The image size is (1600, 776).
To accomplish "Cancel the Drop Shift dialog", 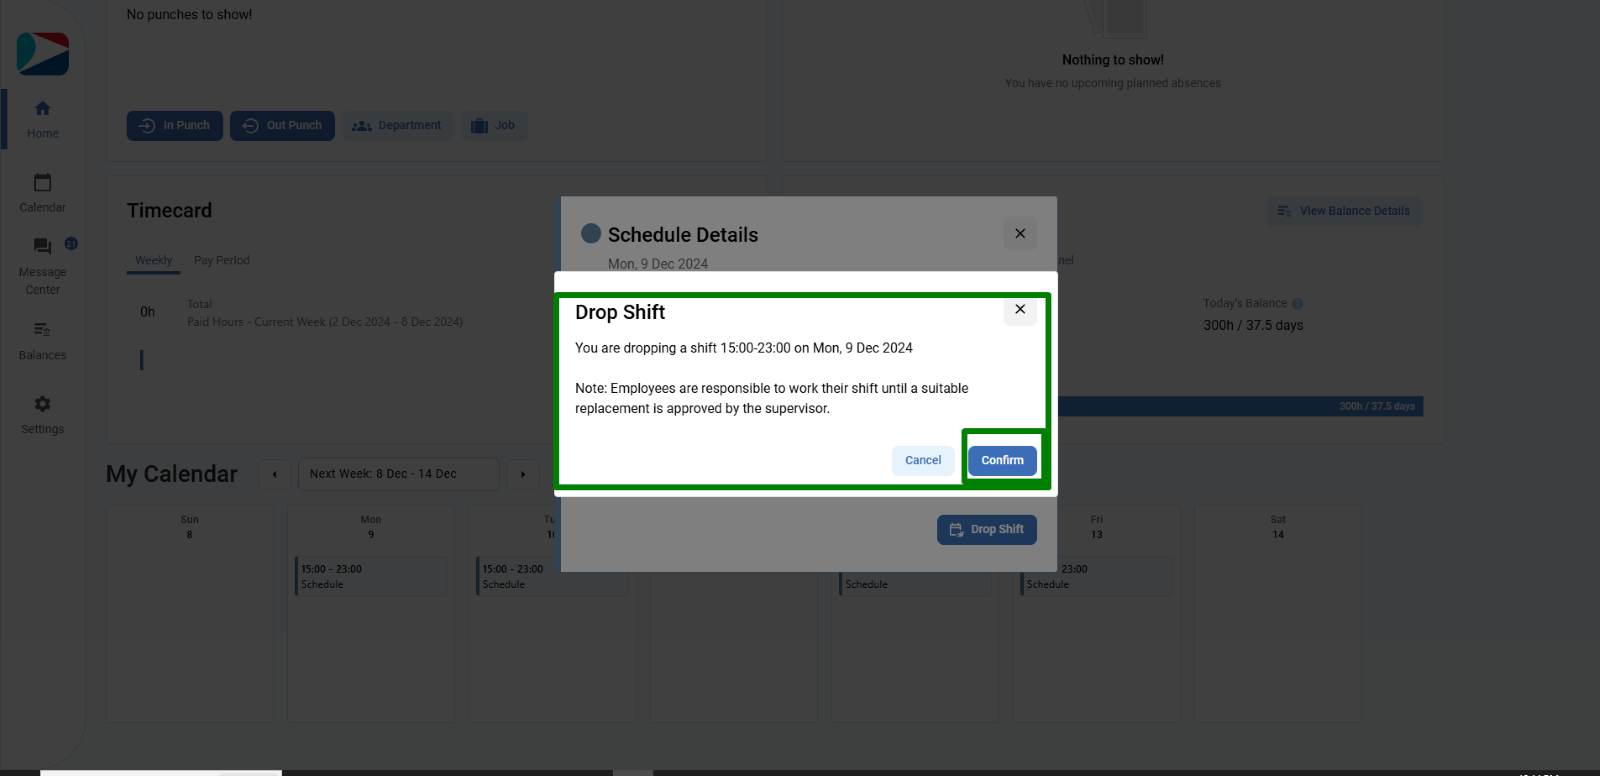I will (923, 460).
